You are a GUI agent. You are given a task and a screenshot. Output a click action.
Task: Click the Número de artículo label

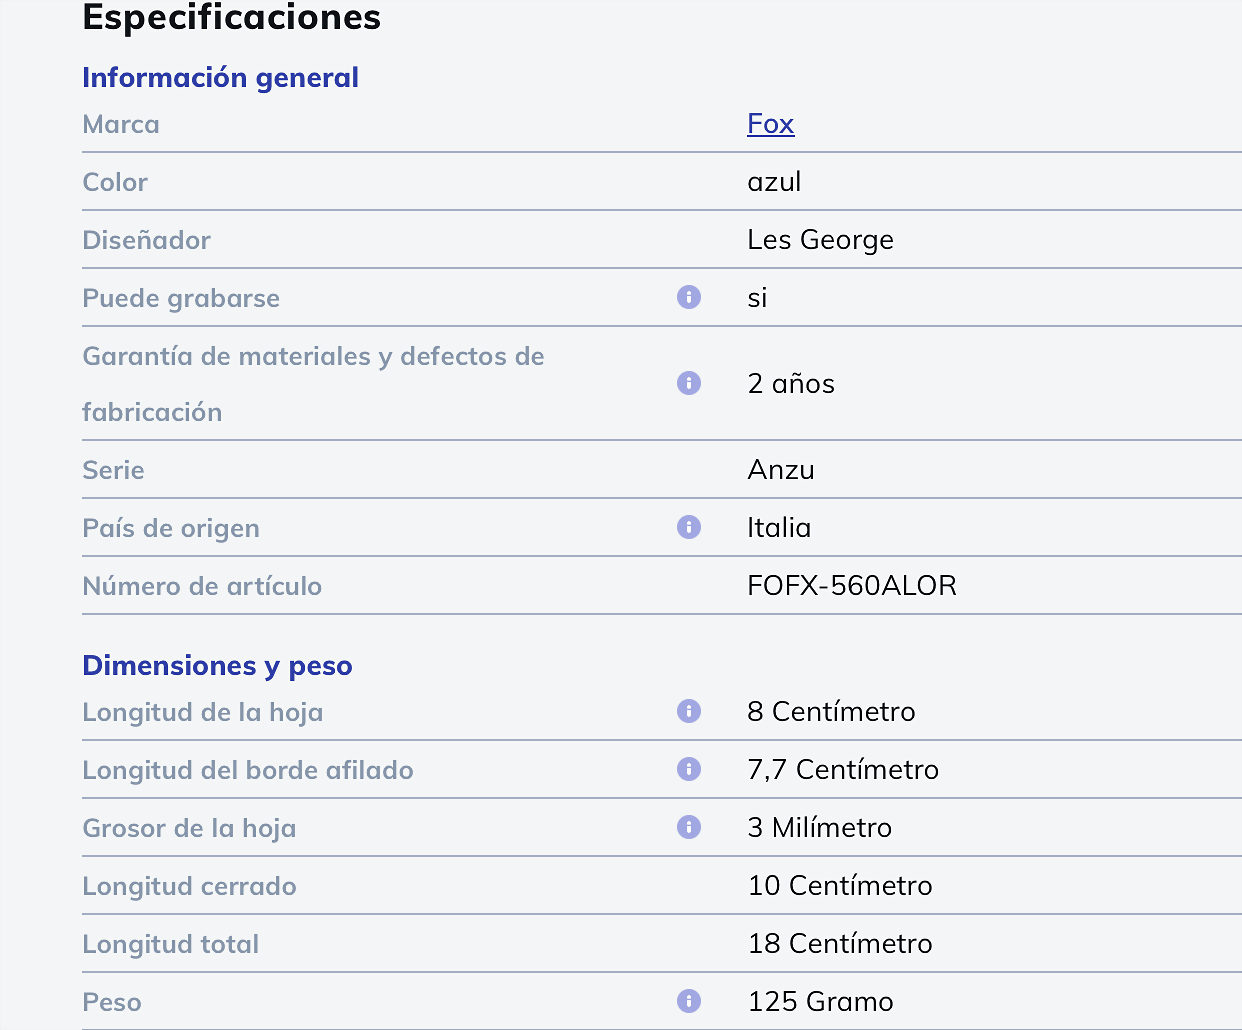pyautogui.click(x=202, y=586)
